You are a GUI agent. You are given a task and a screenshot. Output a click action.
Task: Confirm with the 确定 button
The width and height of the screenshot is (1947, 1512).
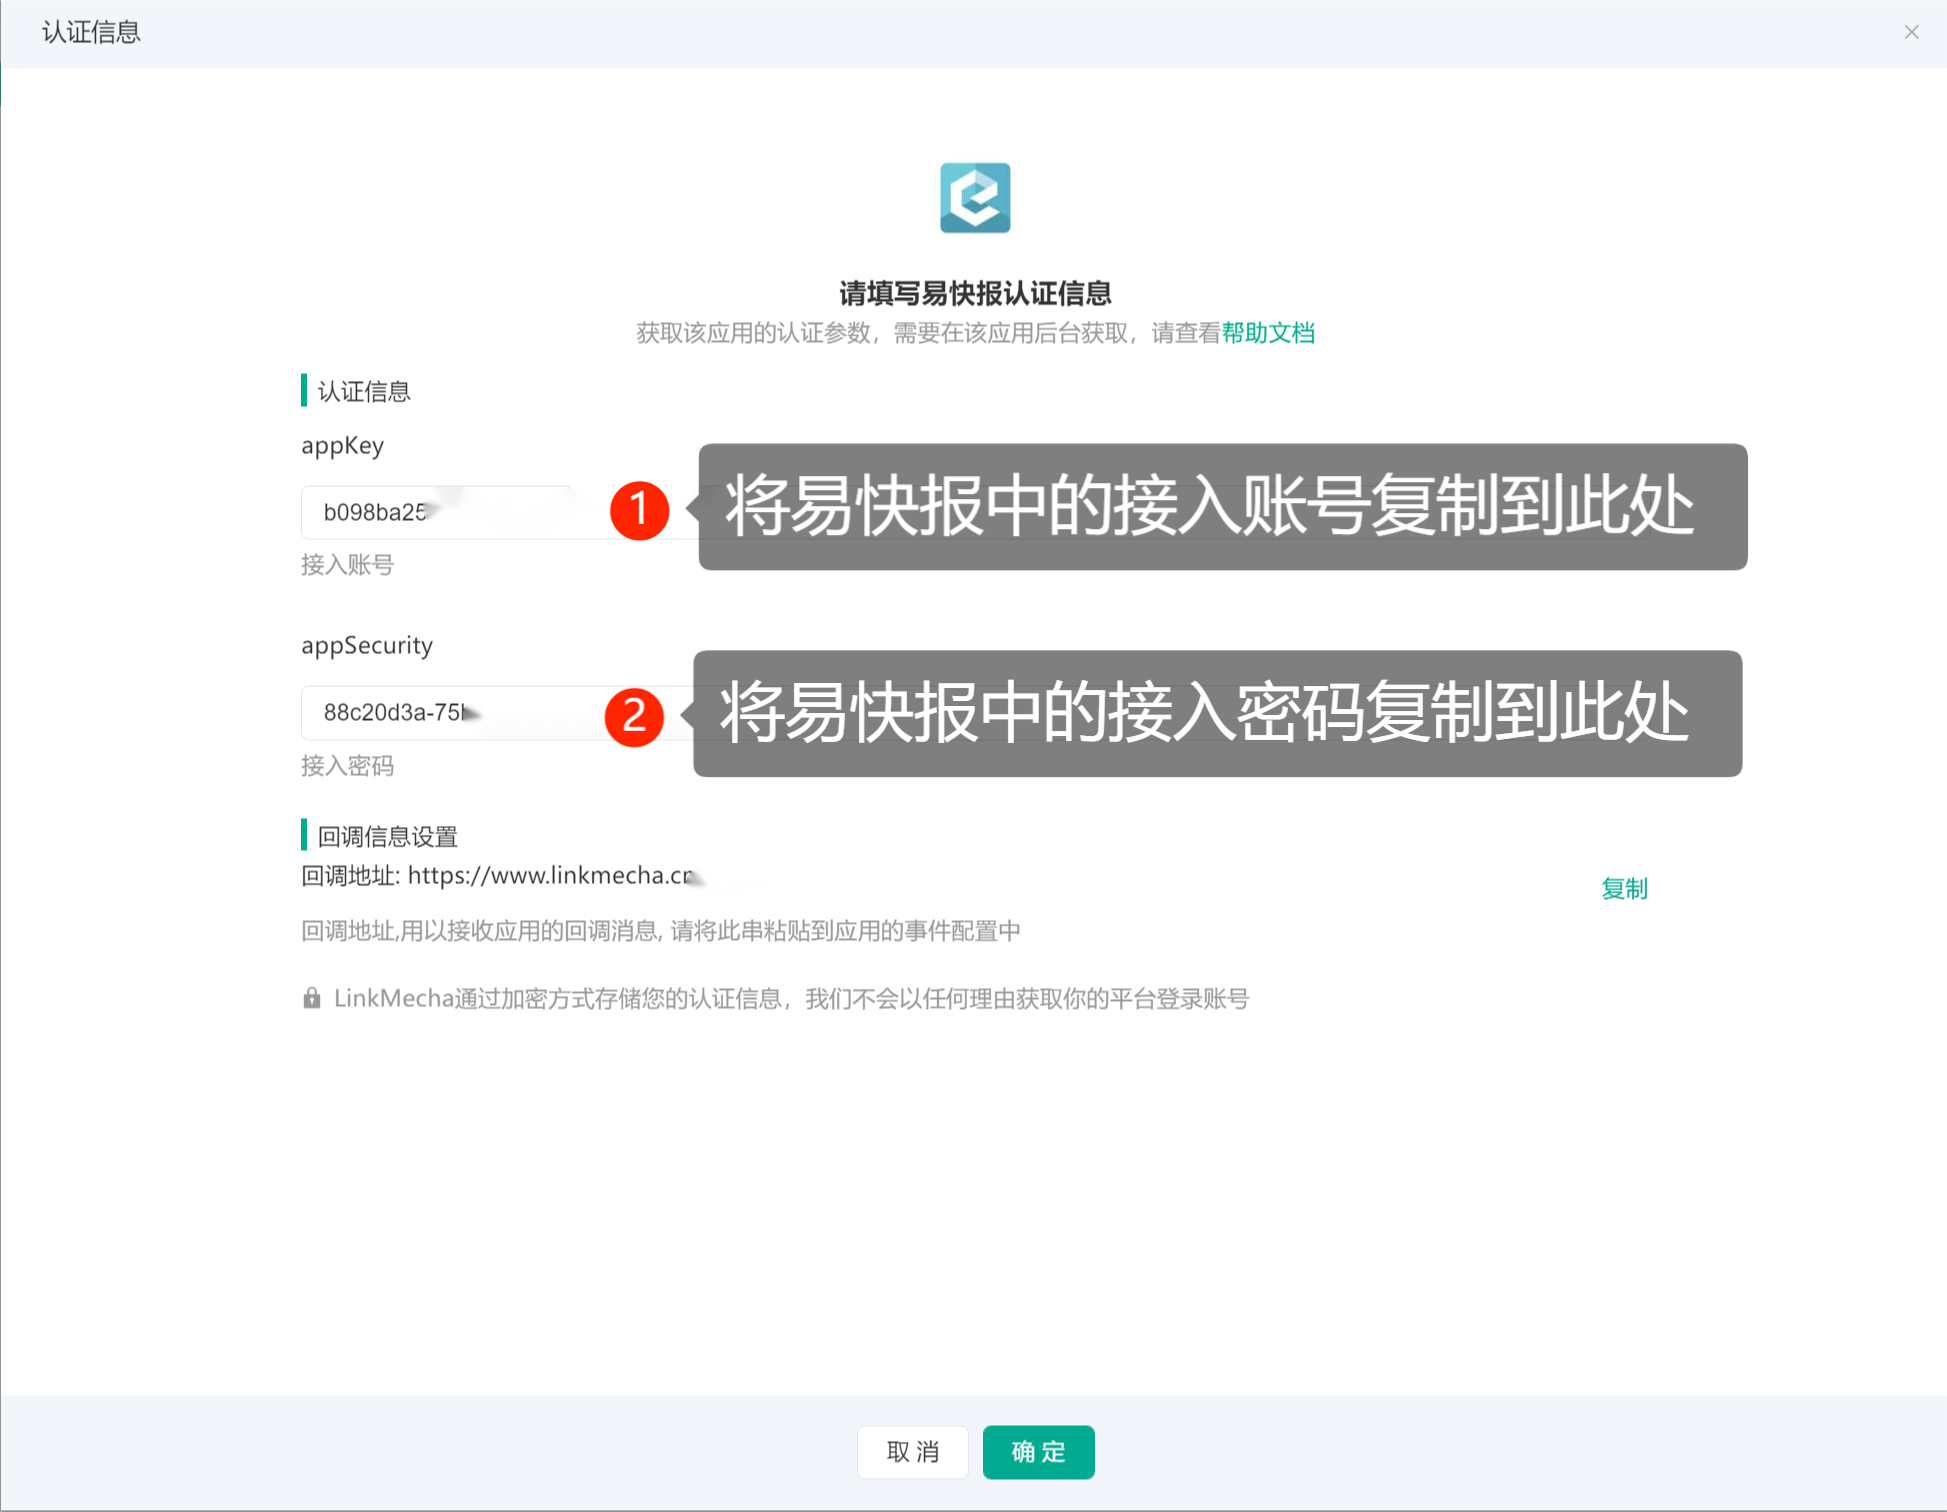coord(1038,1451)
